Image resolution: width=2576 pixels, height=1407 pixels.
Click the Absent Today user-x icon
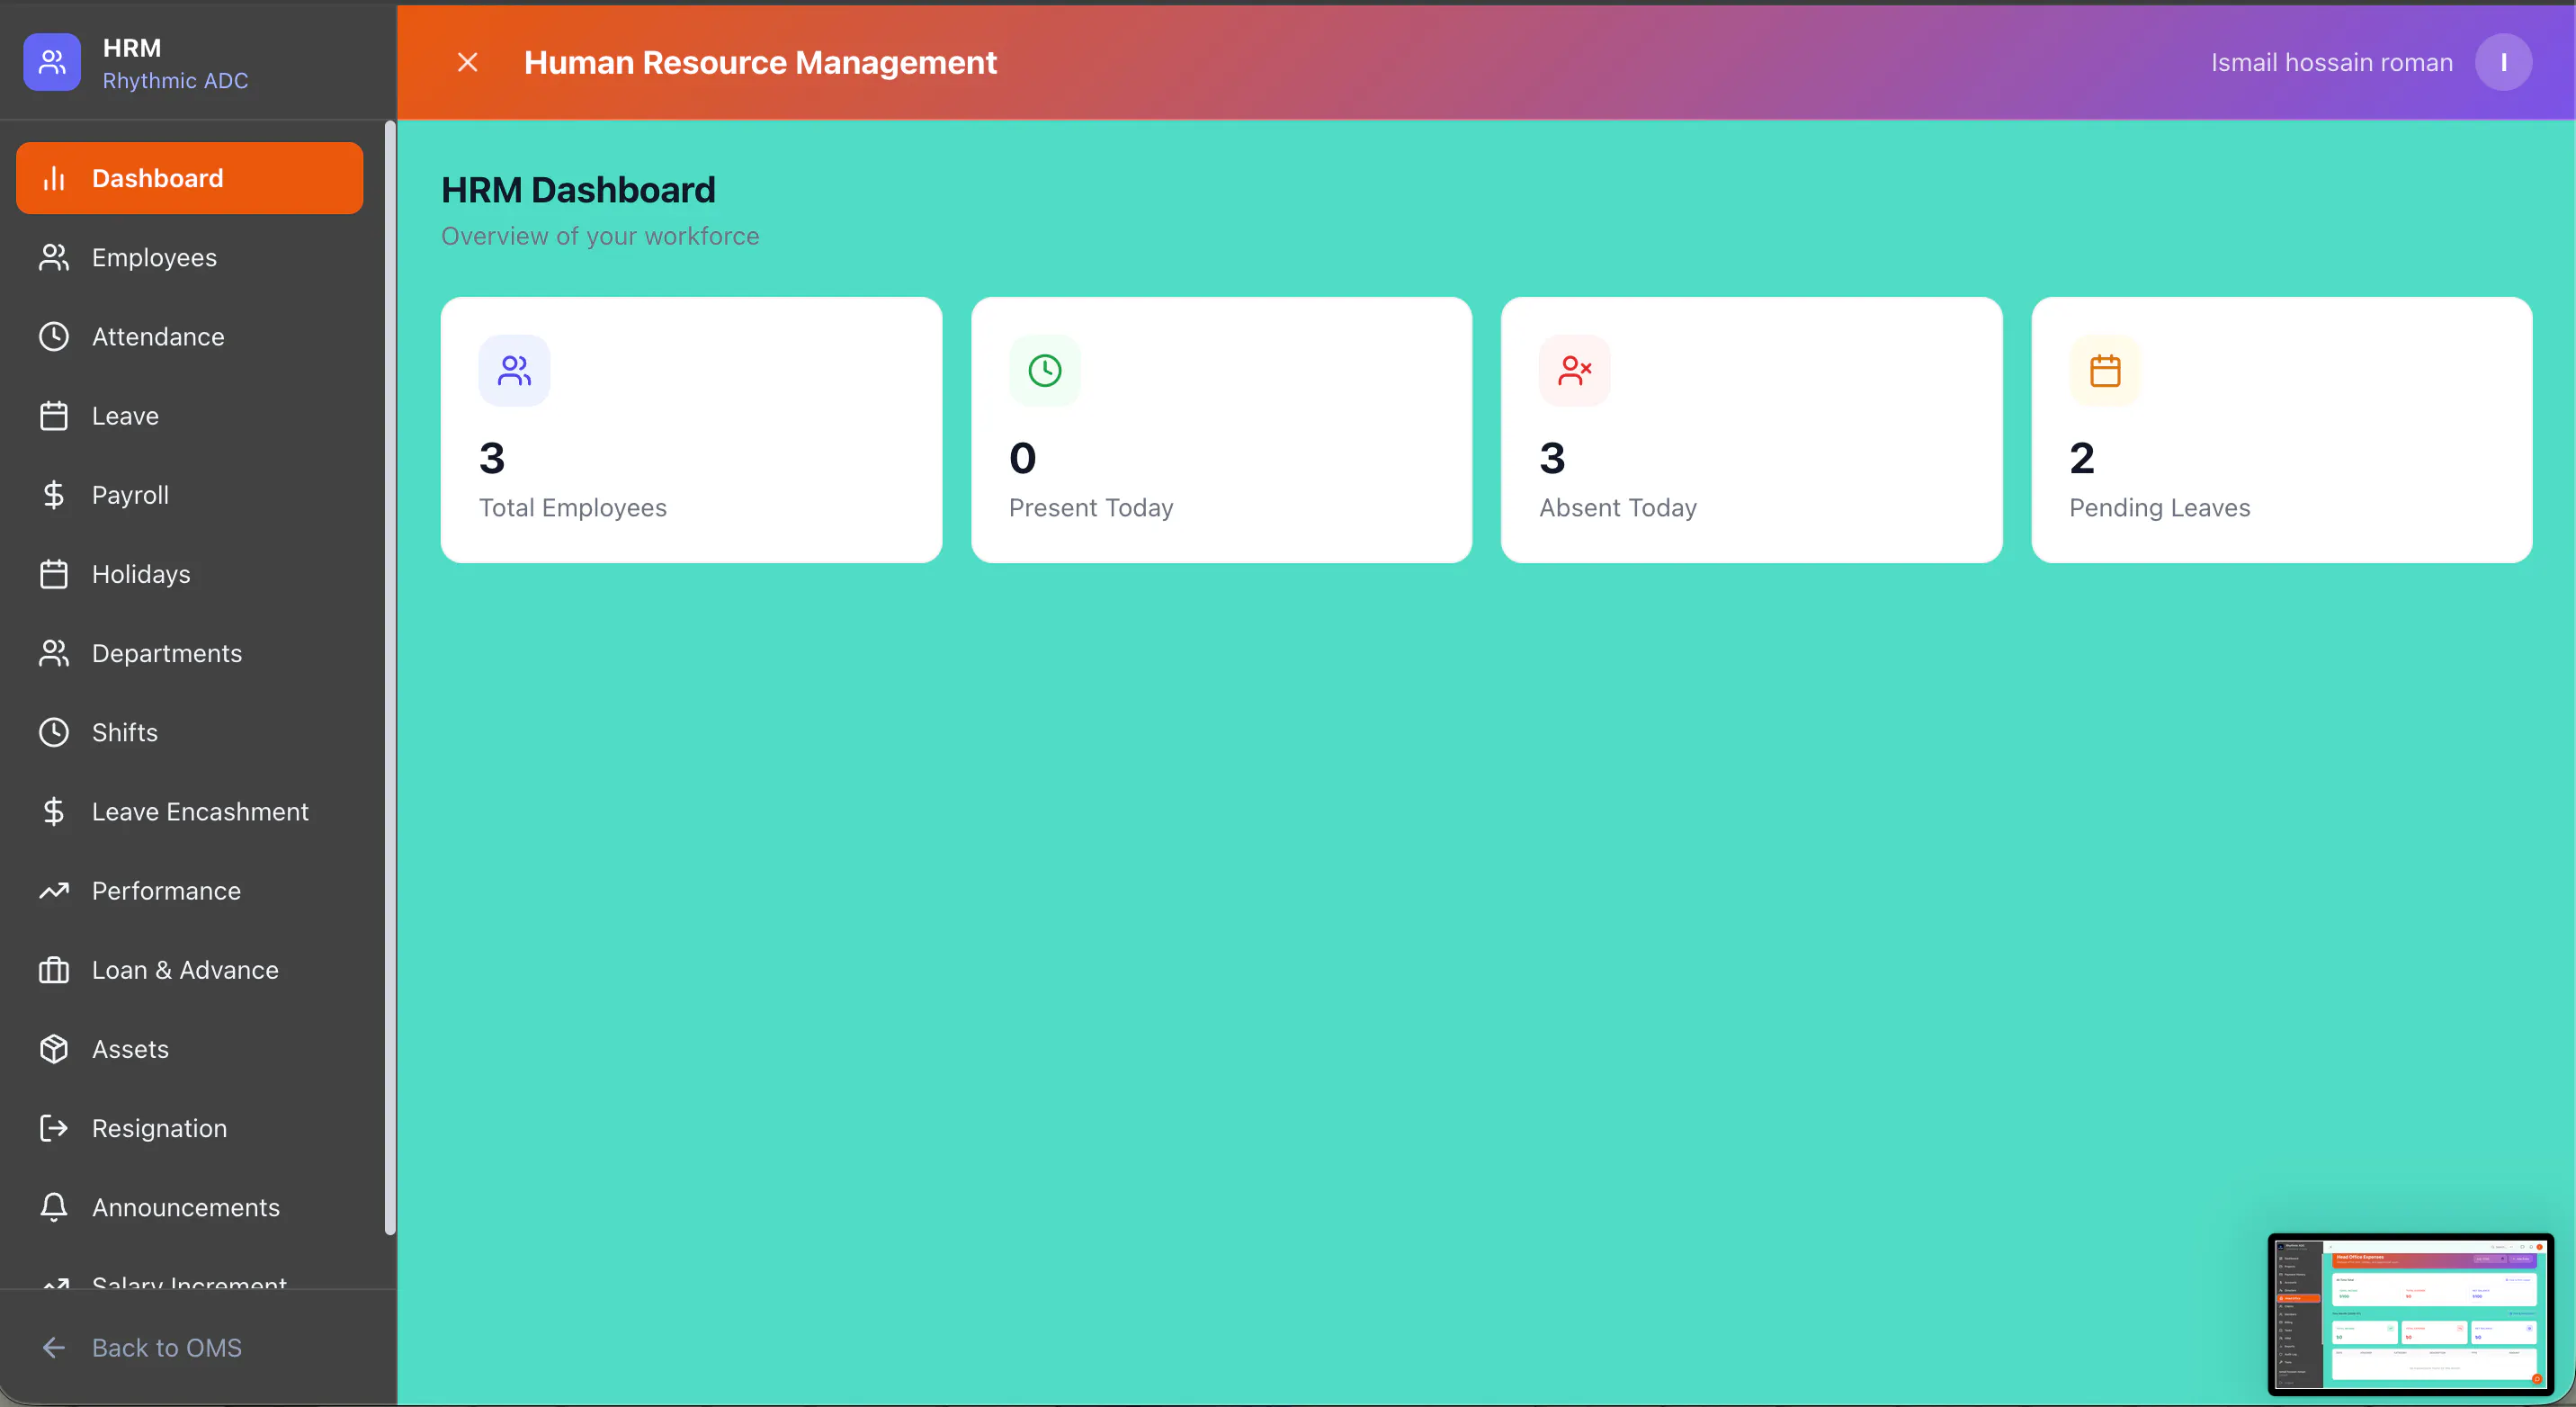click(x=1574, y=370)
